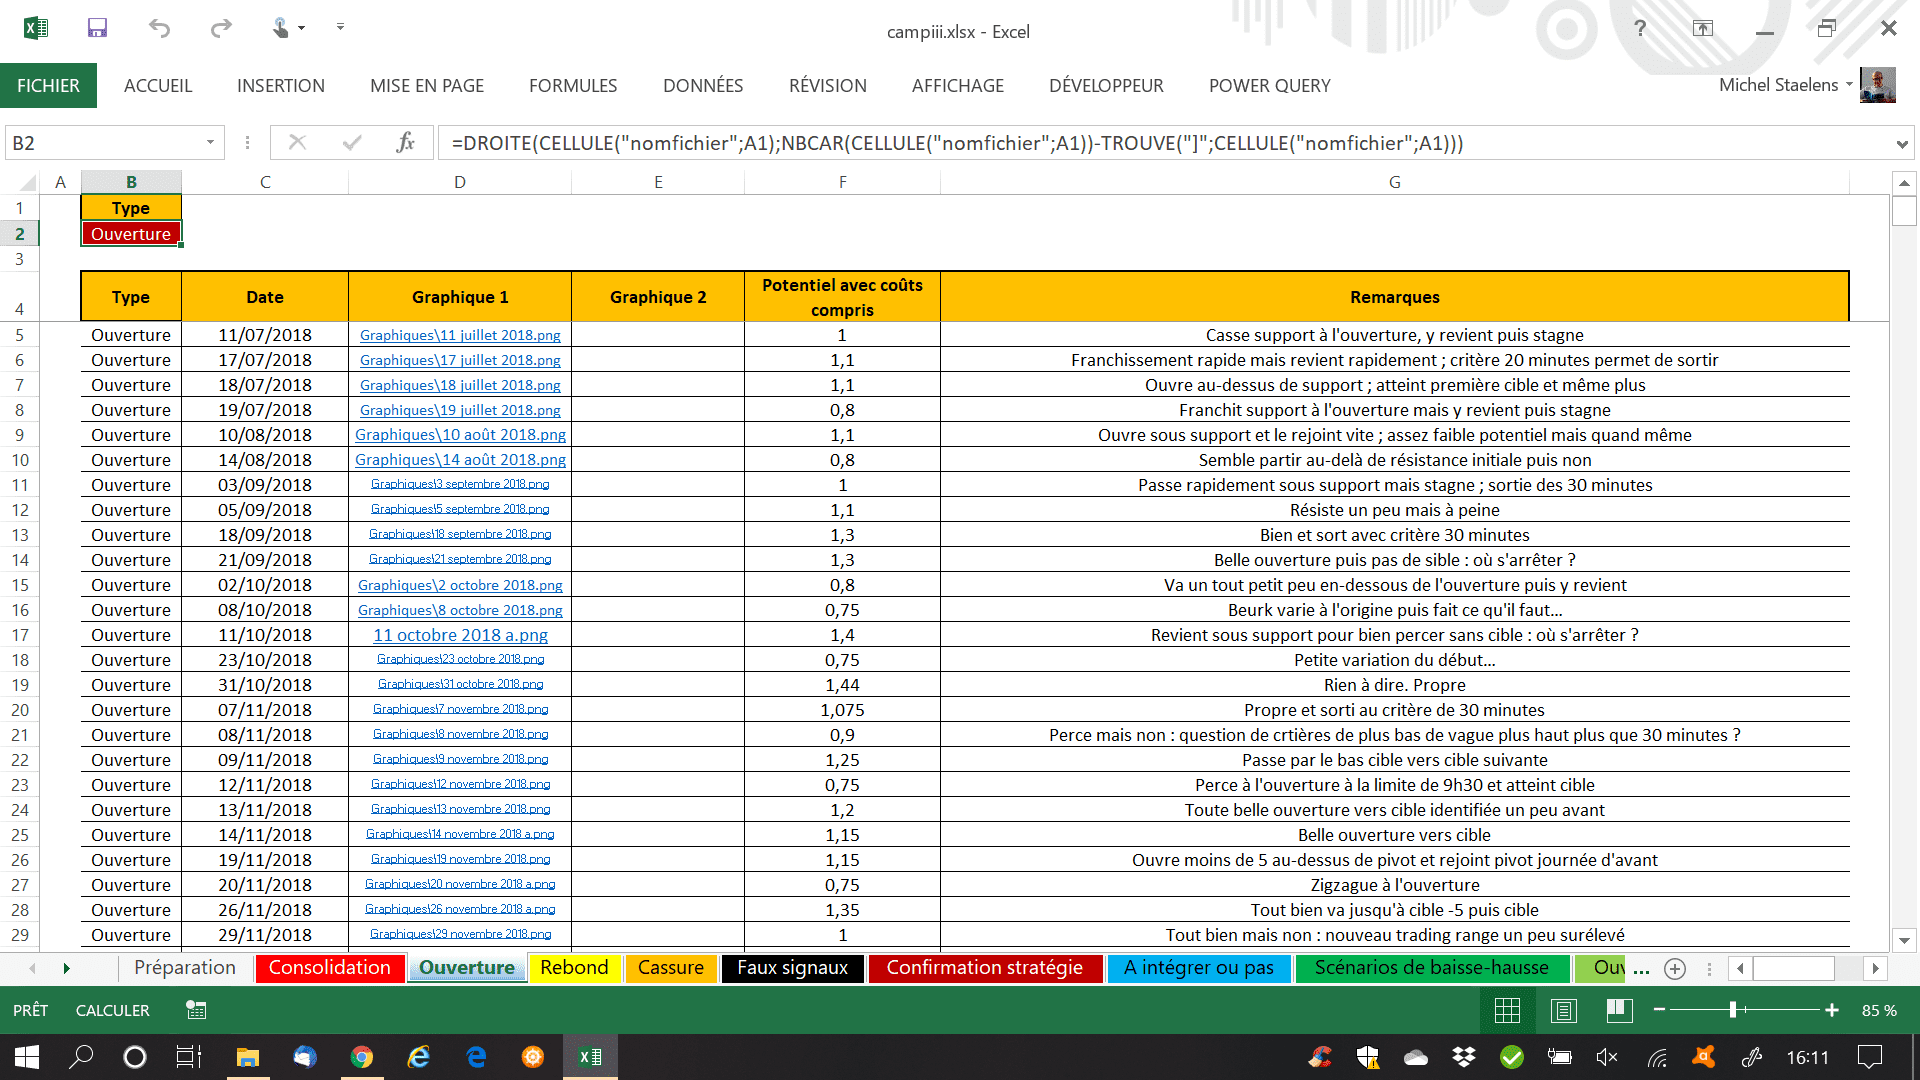This screenshot has height=1080, width=1920.
Task: Open Excel Help question mark icon
Action: pos(1640,28)
